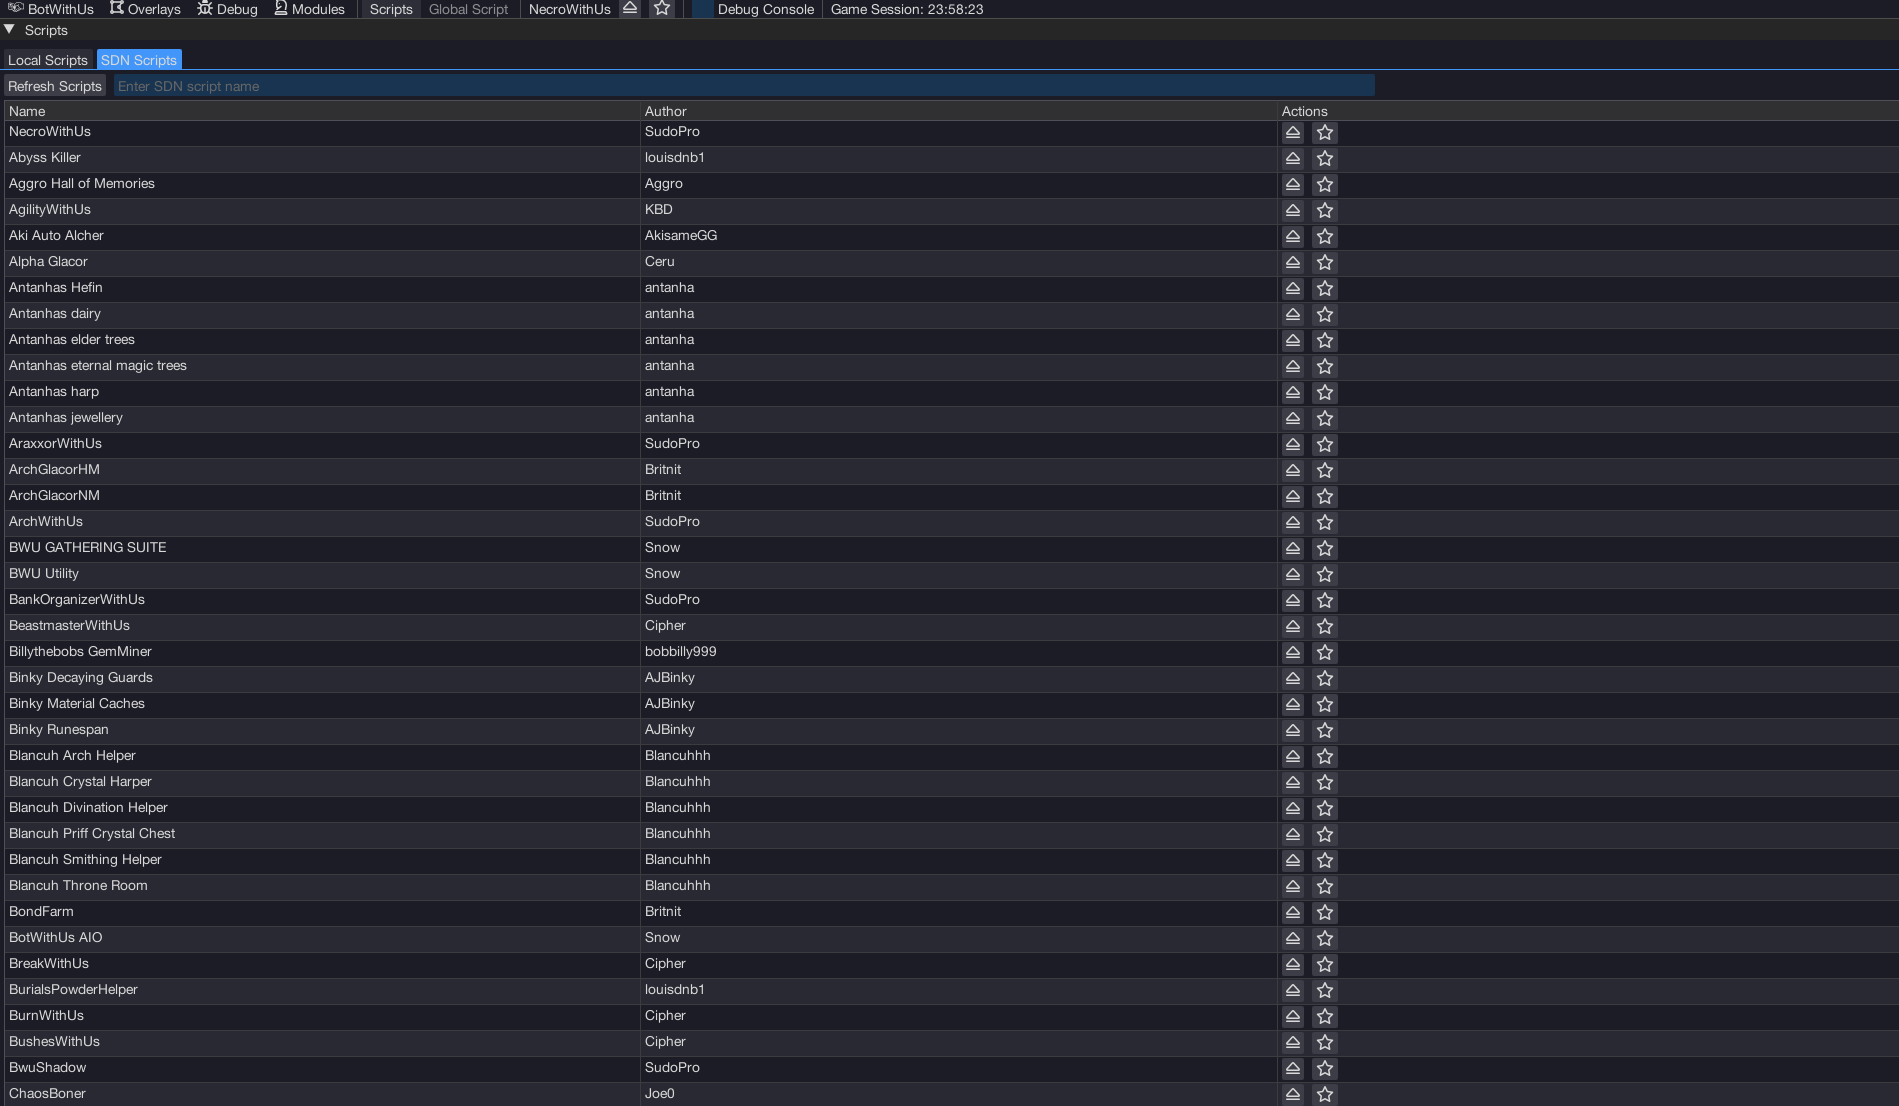Image resolution: width=1899 pixels, height=1106 pixels.
Task: Click the load icon beside NecroWithUs in the top bar
Action: click(x=630, y=9)
